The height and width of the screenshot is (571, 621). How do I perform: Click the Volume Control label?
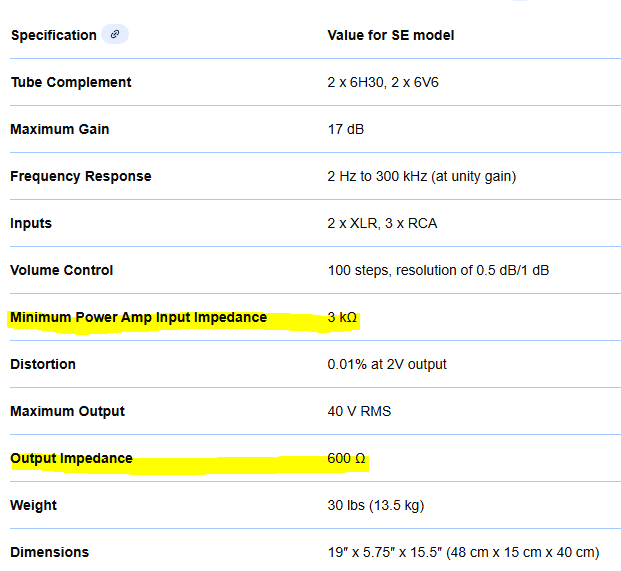coord(61,270)
